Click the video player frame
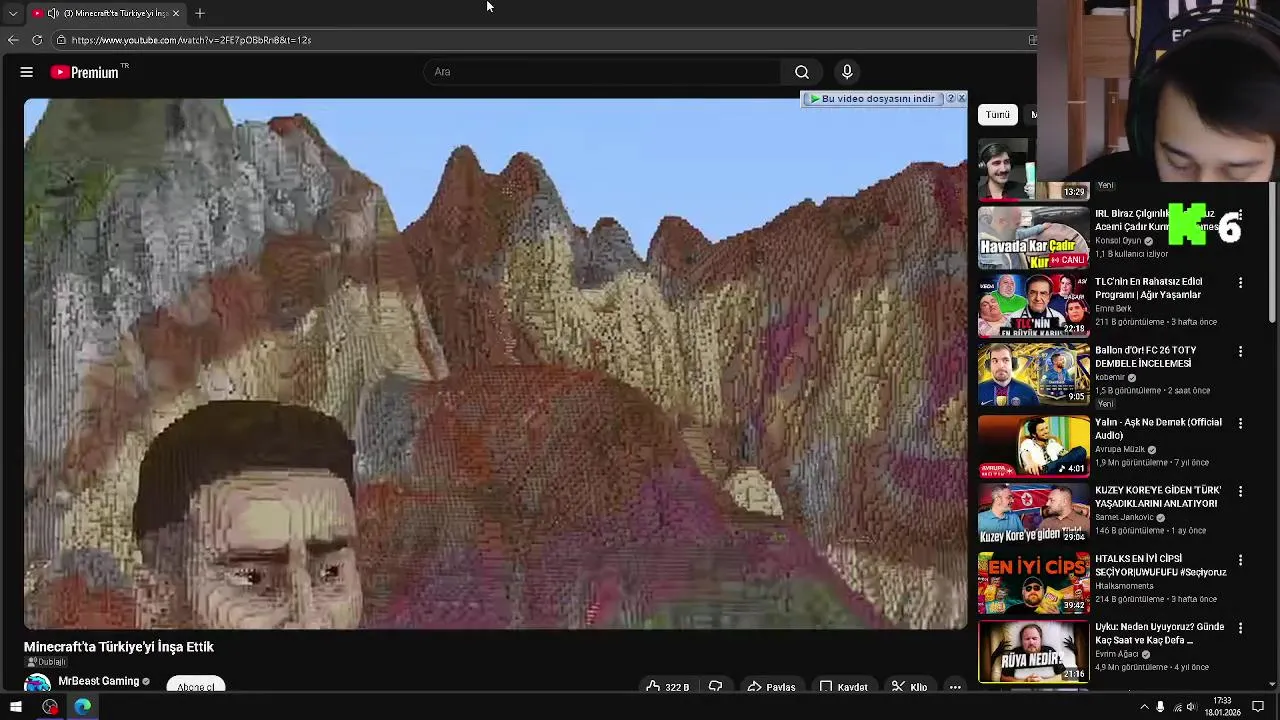The image size is (1280, 720). click(496, 364)
